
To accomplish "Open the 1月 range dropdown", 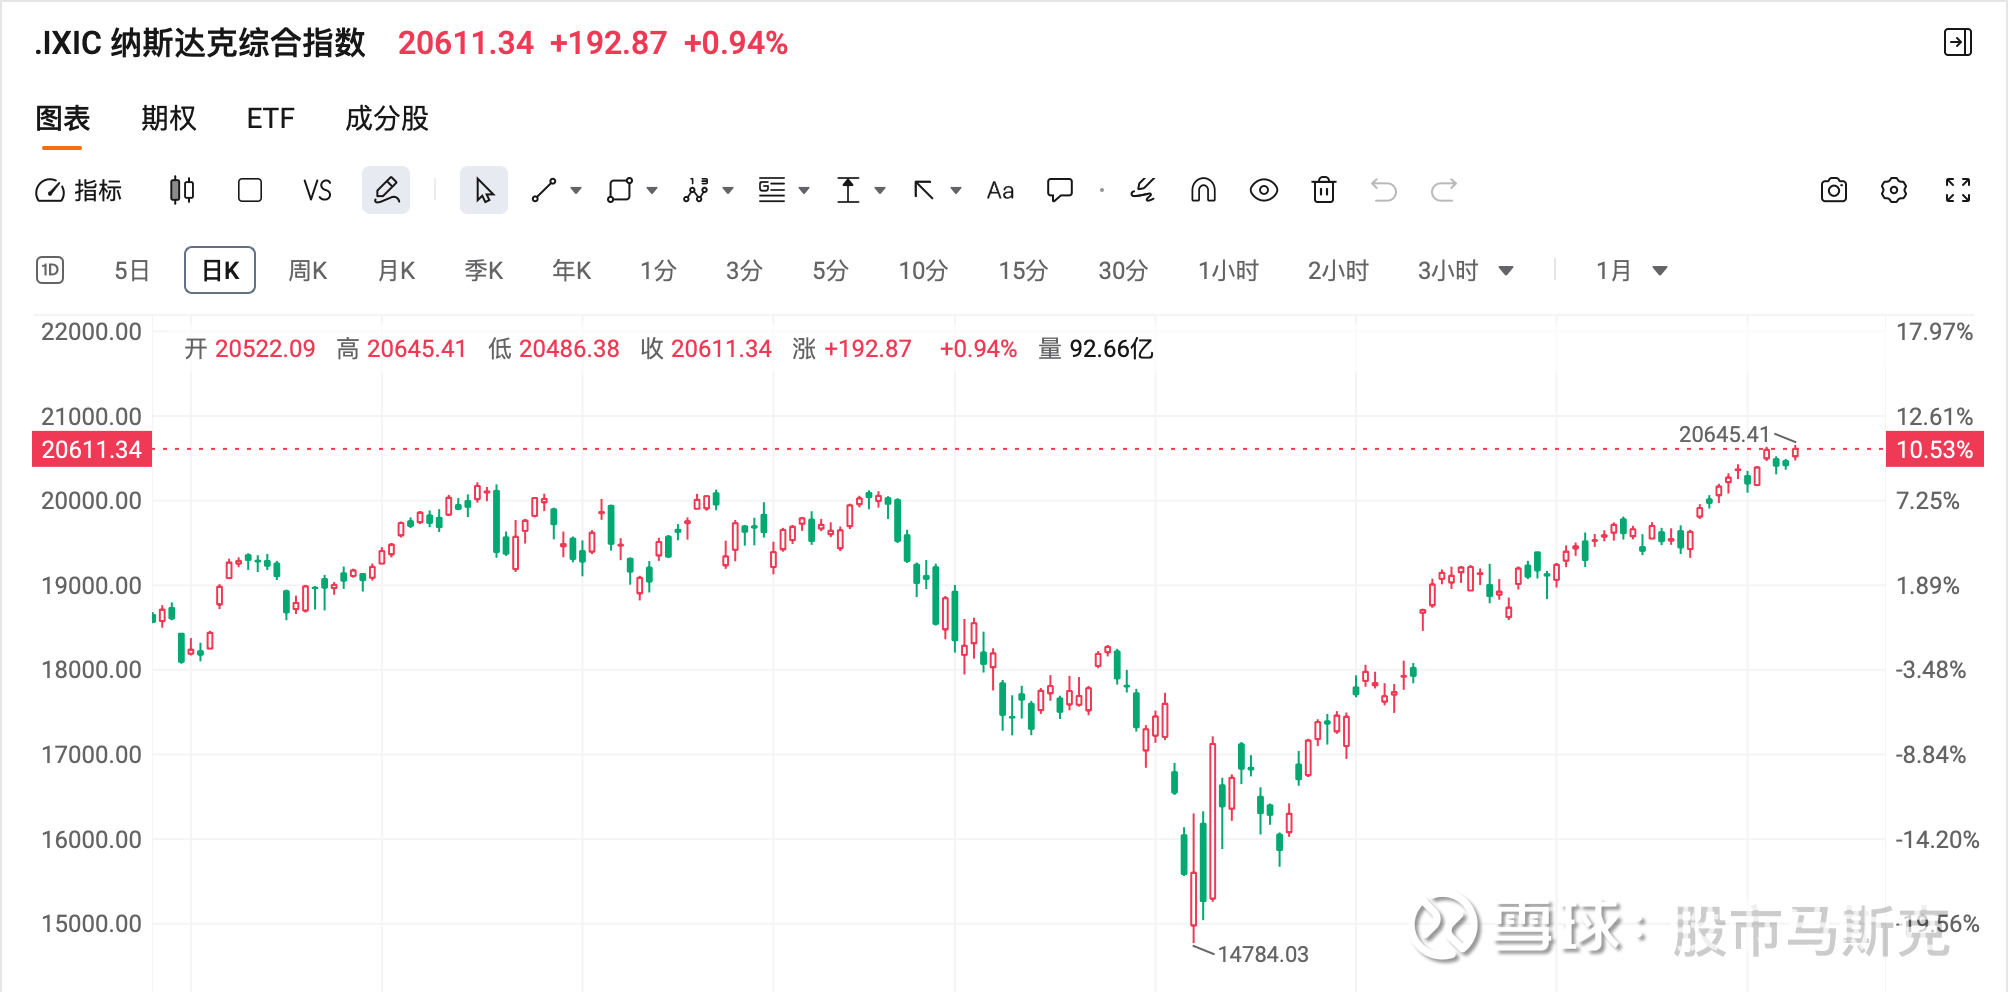I will (1631, 271).
